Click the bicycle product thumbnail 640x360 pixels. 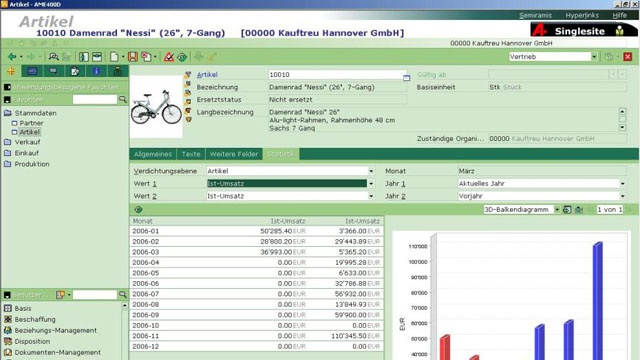click(156, 107)
